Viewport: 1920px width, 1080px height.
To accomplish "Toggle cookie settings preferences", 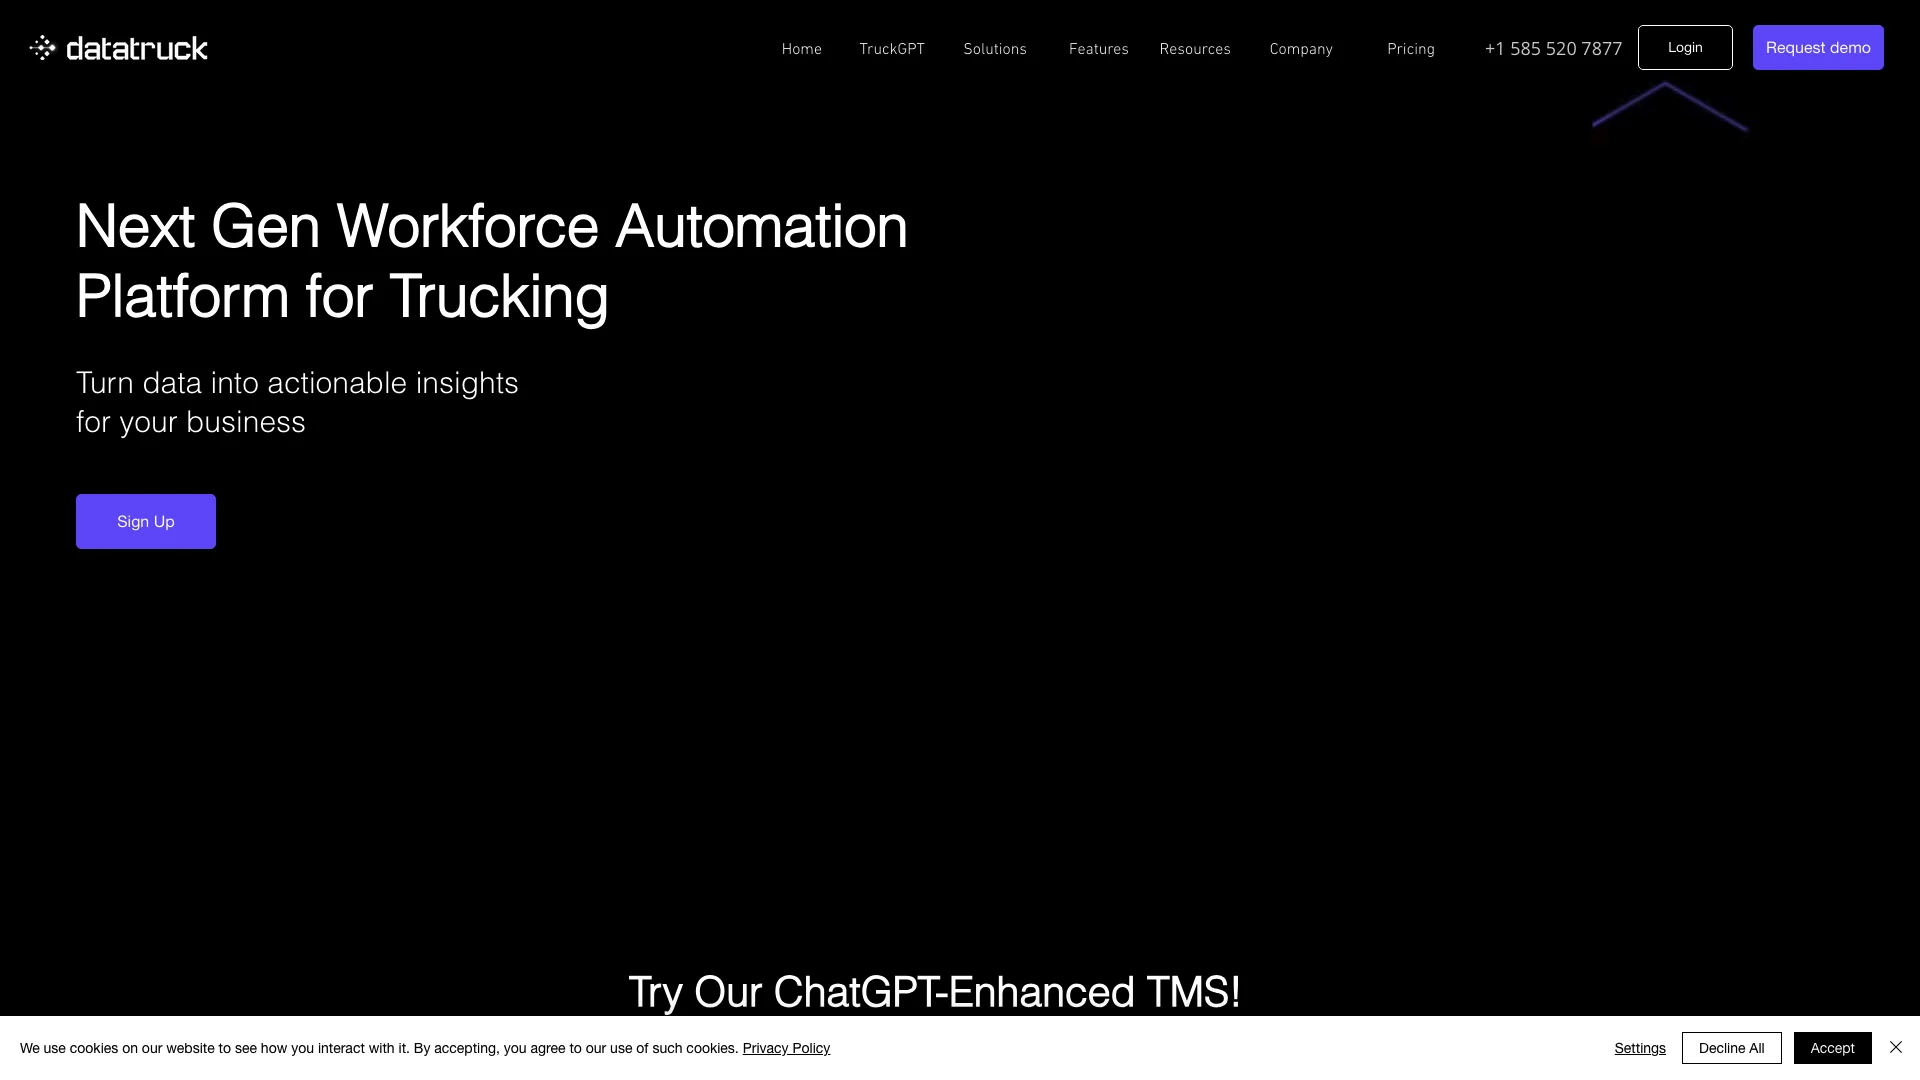I will [1639, 1047].
